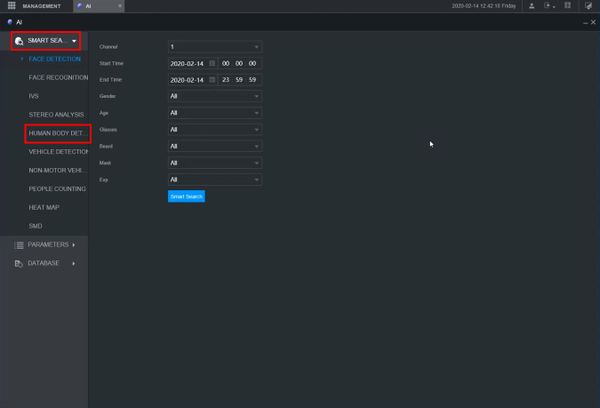Click the user account icon
This screenshot has width=600, height=408.
pyautogui.click(x=532, y=6)
